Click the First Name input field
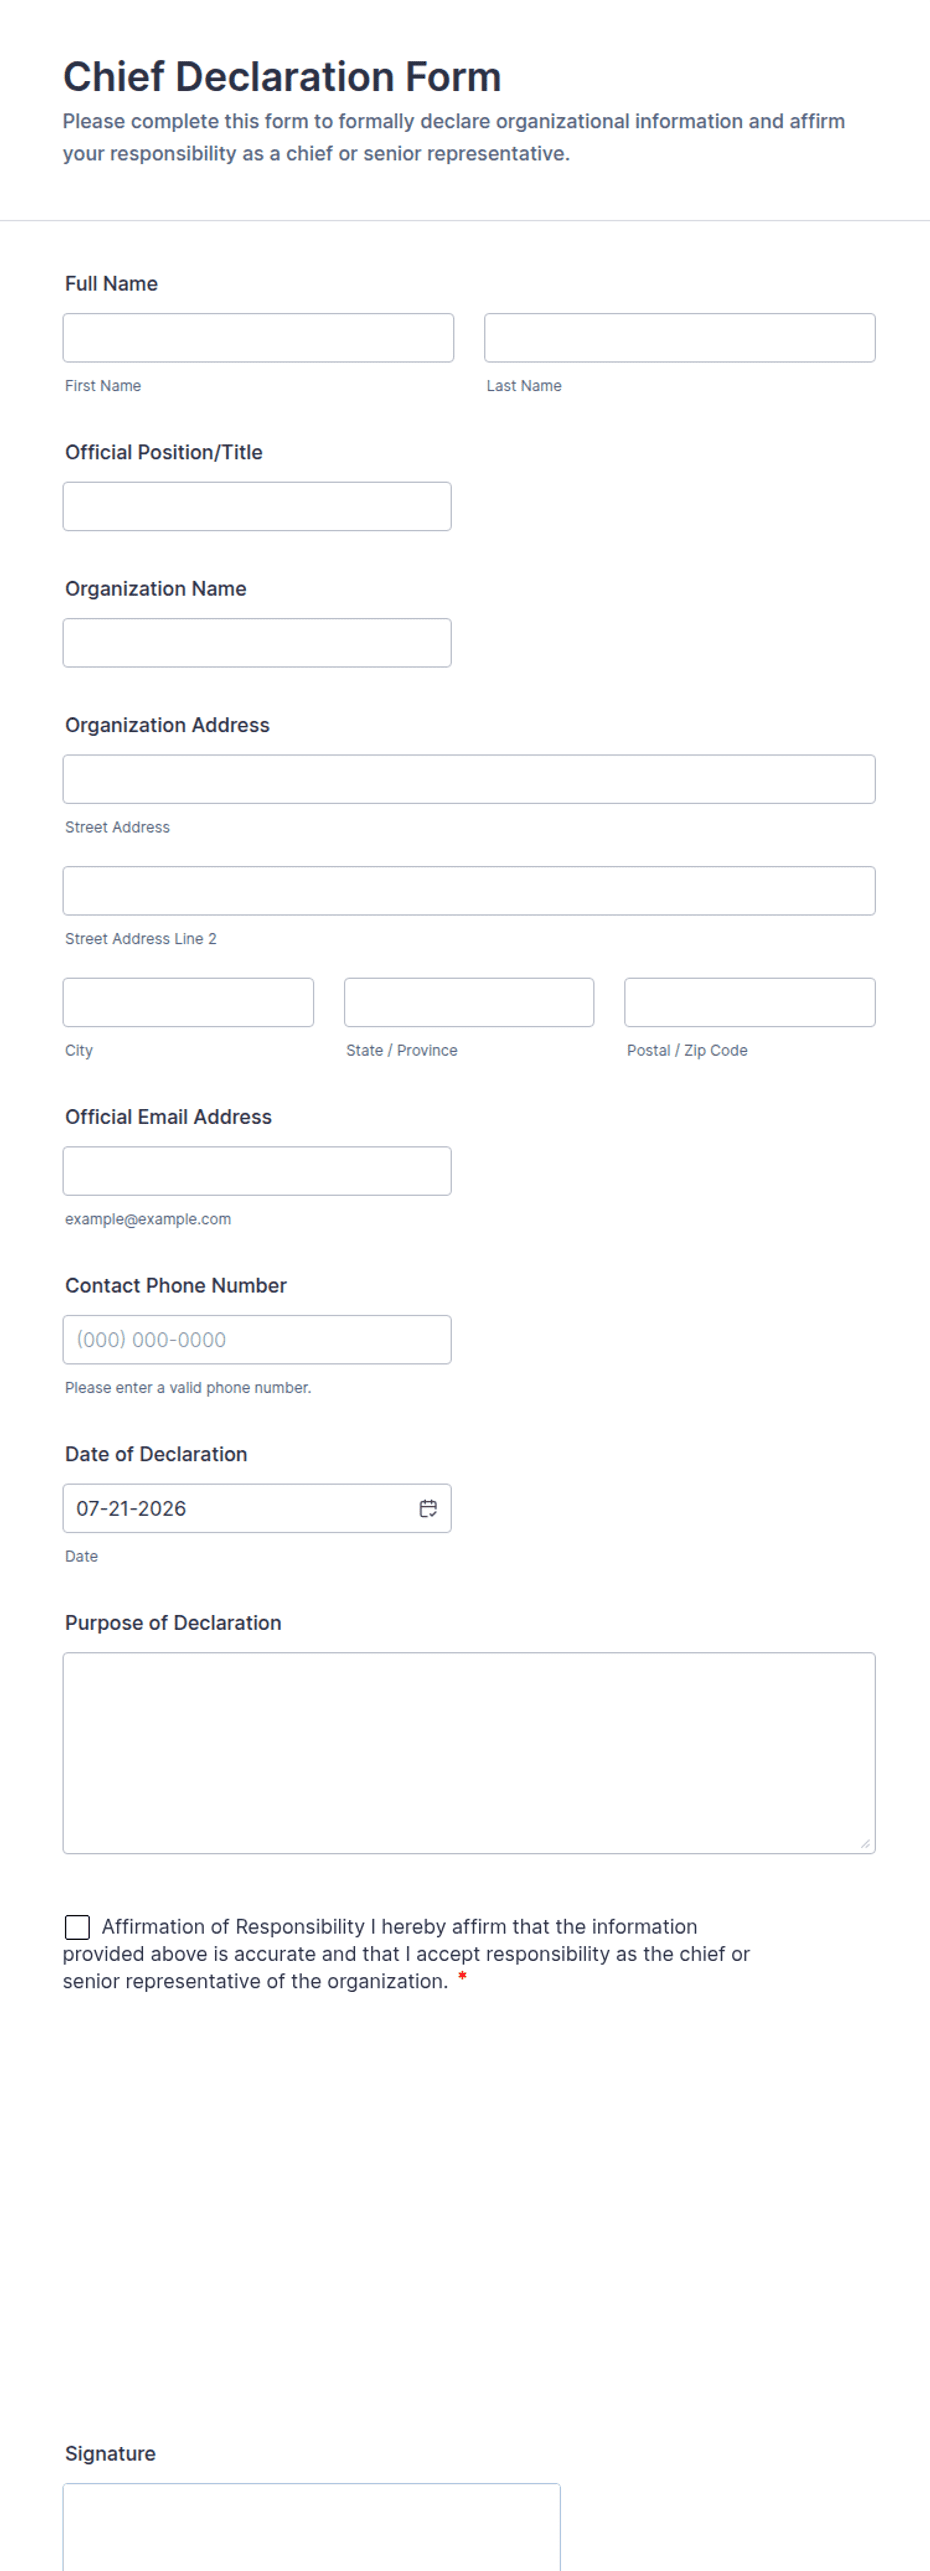930x2571 pixels. pyautogui.click(x=258, y=338)
